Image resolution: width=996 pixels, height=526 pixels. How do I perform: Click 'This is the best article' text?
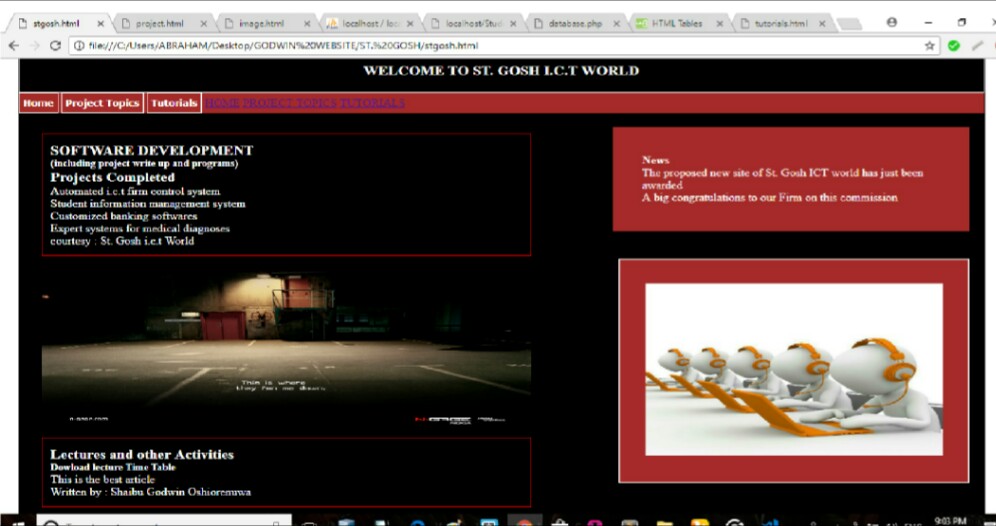(x=102, y=480)
